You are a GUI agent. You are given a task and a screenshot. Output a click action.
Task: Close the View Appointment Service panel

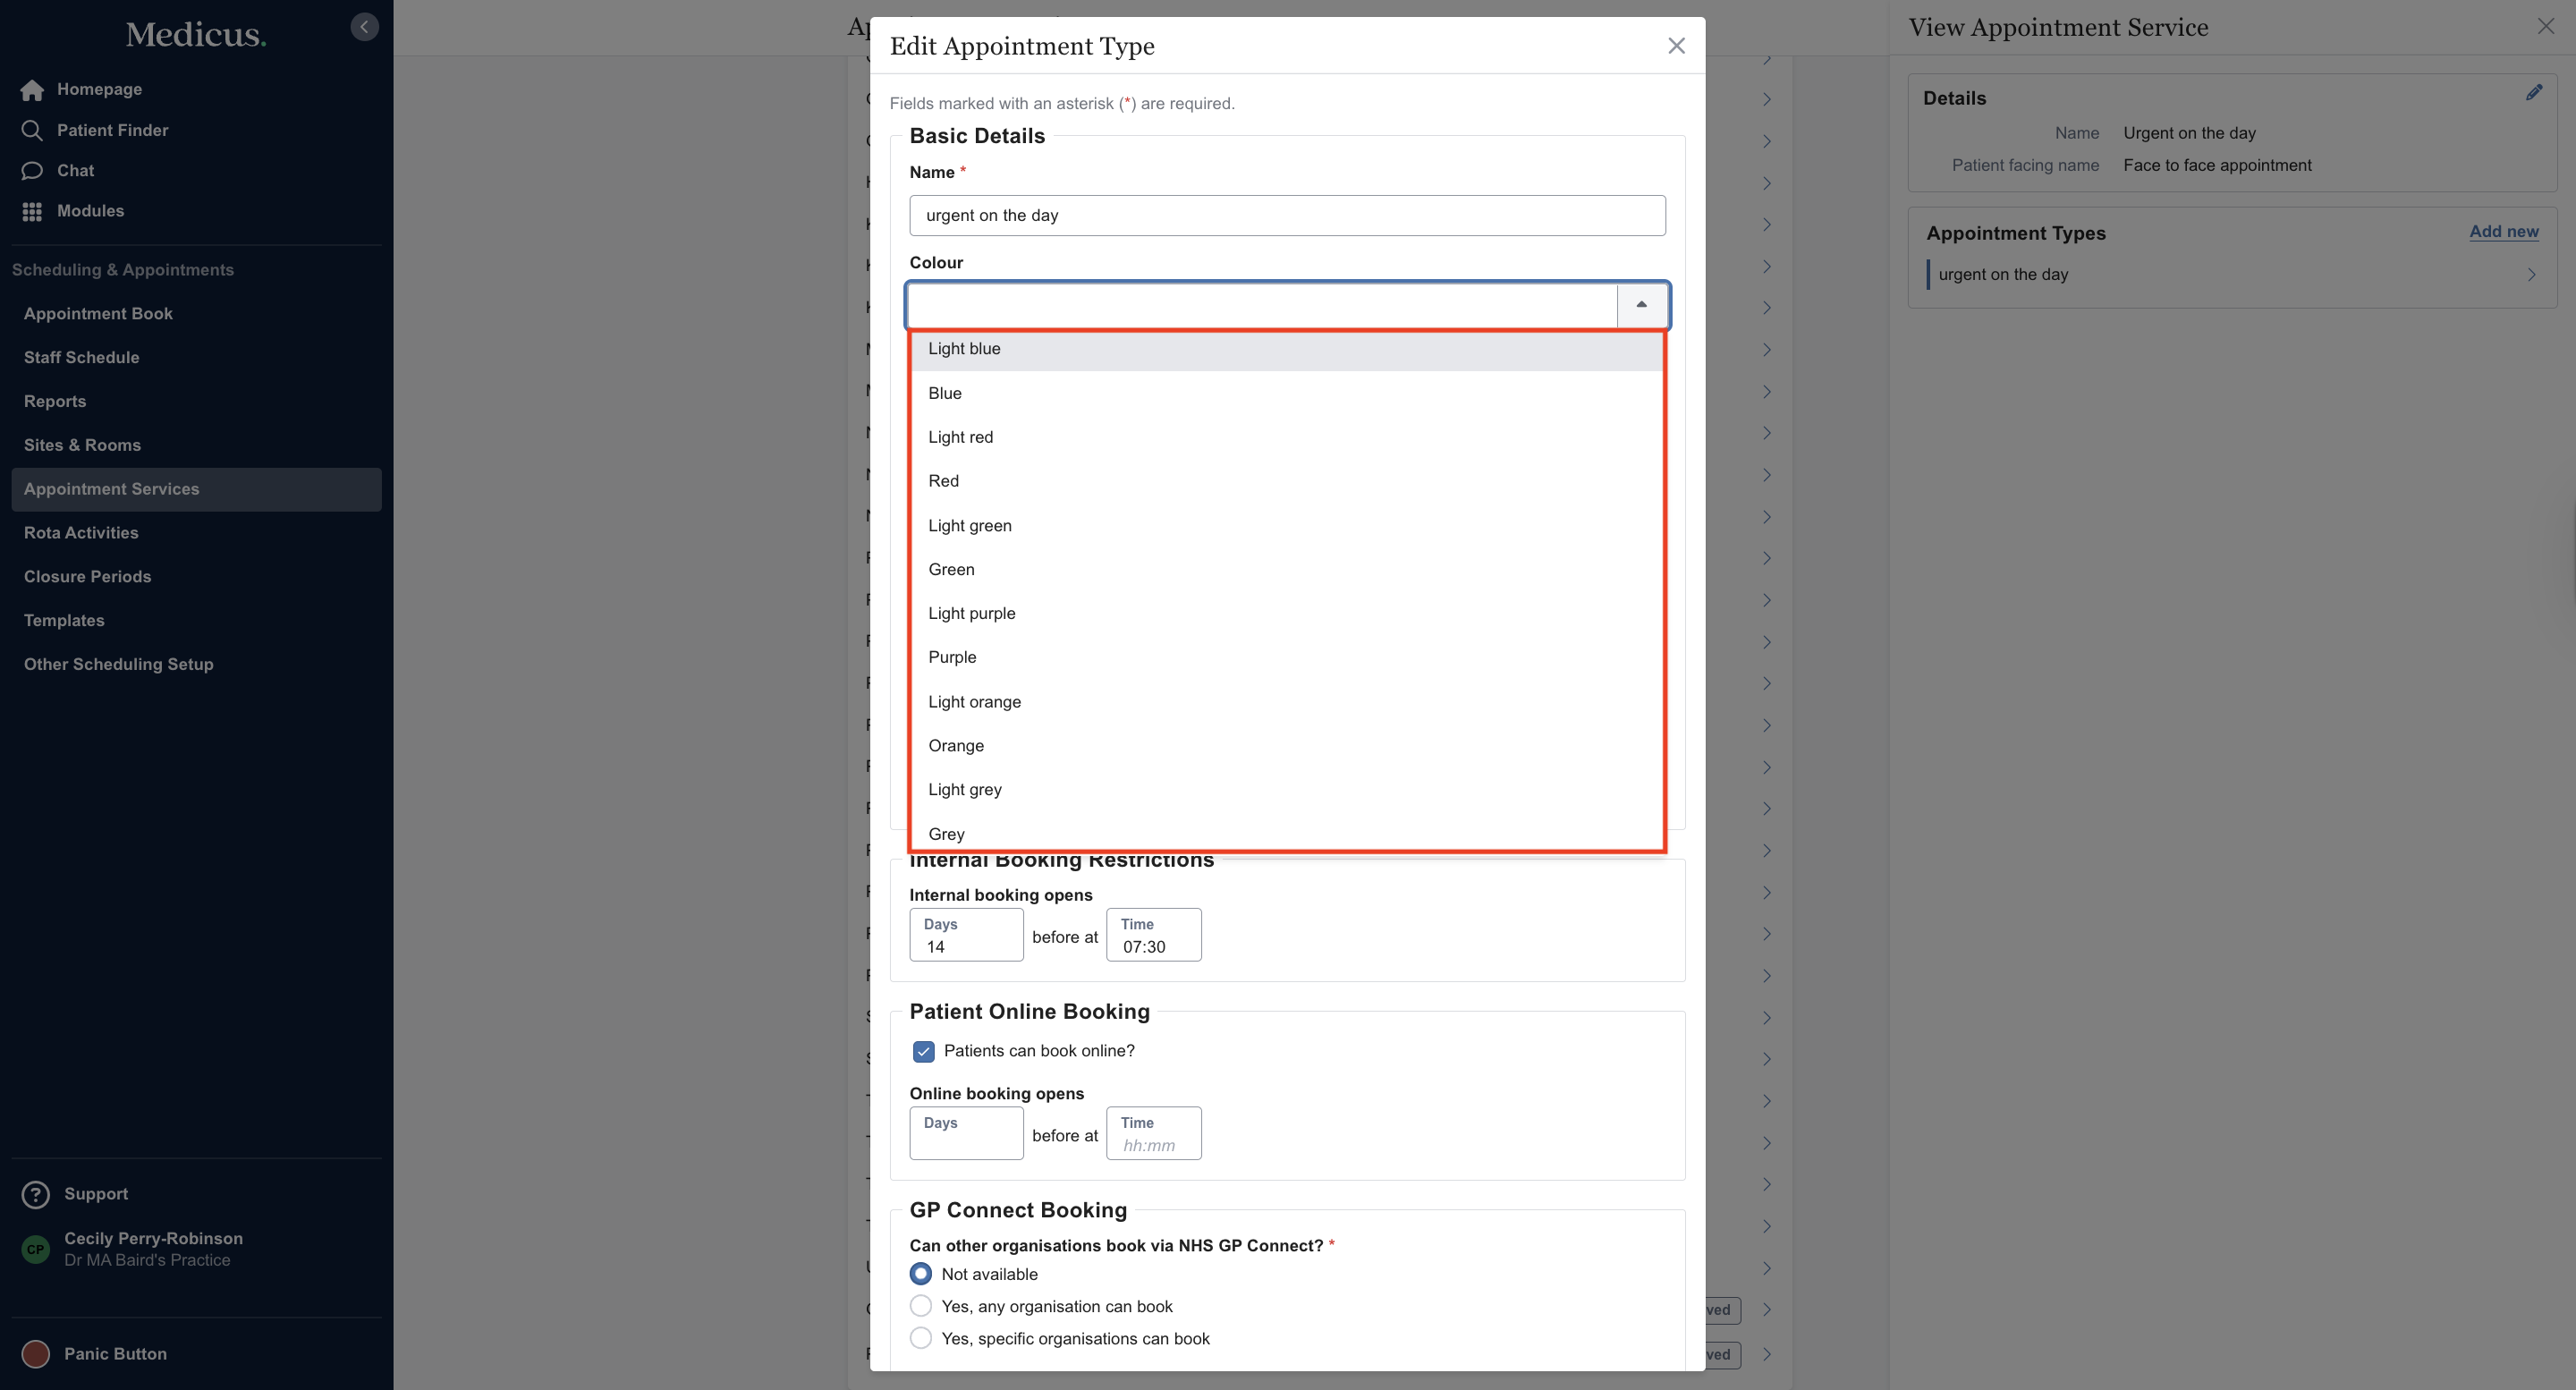(2545, 26)
